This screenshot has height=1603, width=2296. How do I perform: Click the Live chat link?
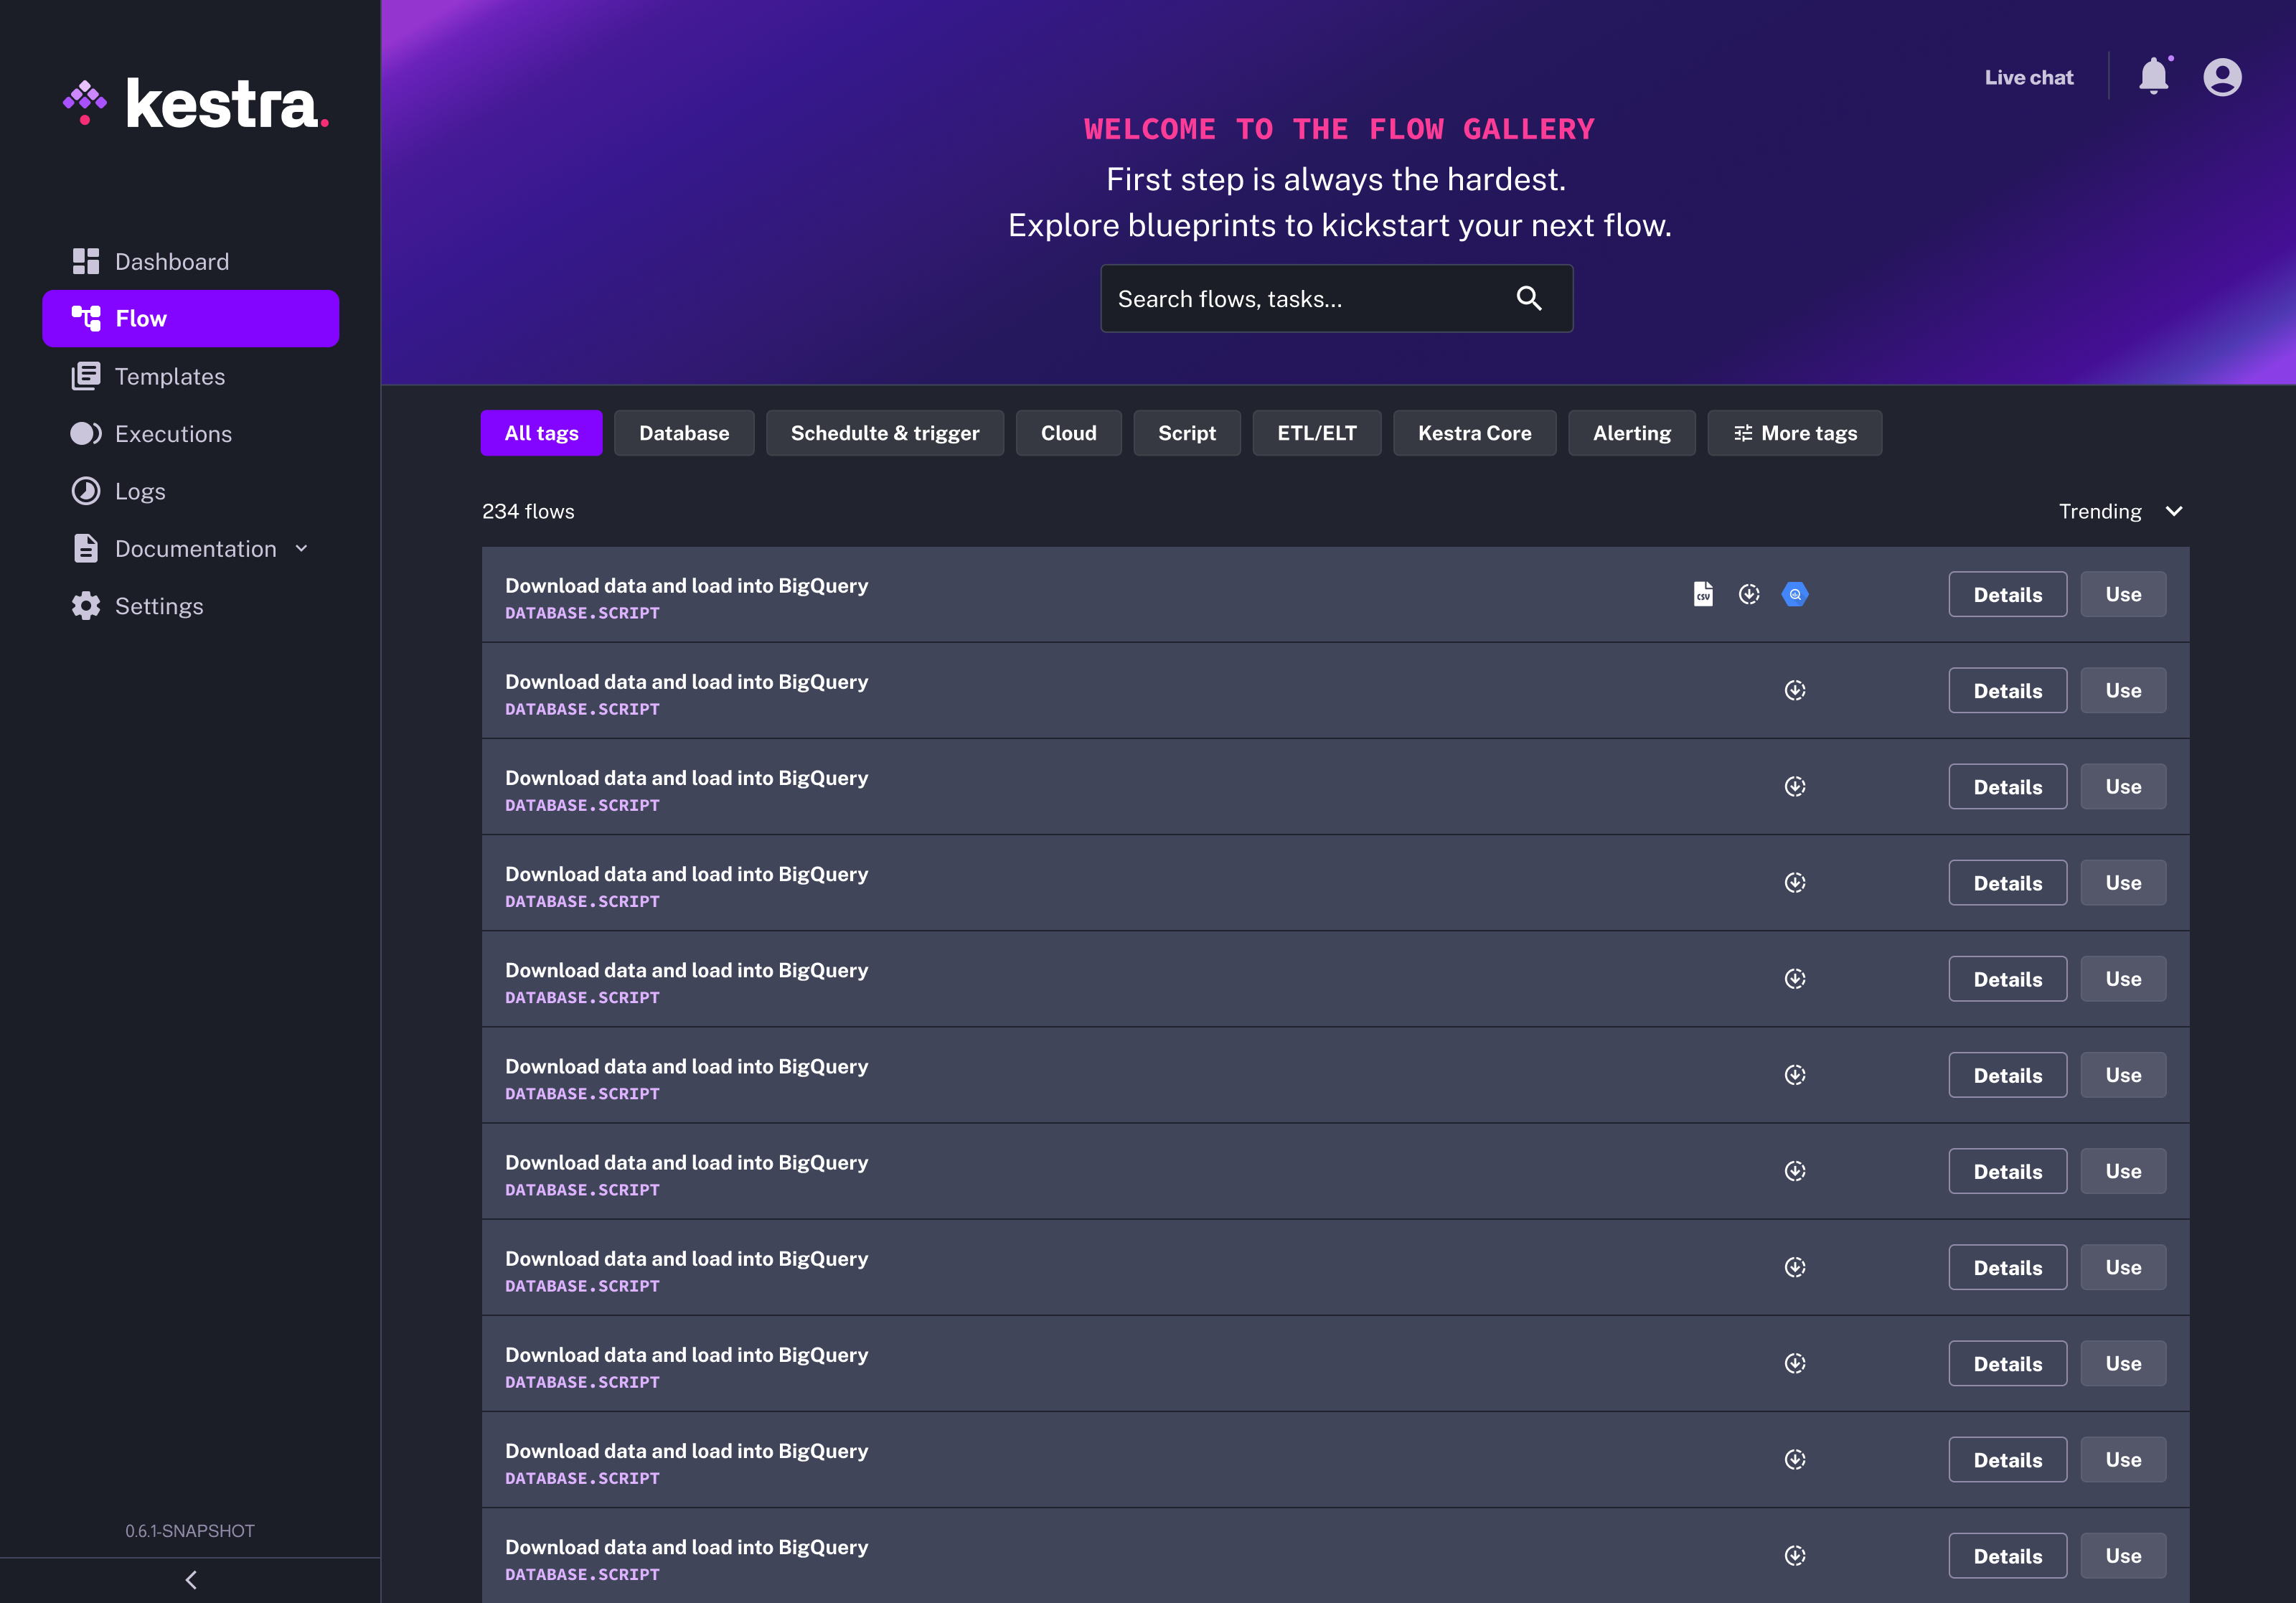pyautogui.click(x=2028, y=76)
